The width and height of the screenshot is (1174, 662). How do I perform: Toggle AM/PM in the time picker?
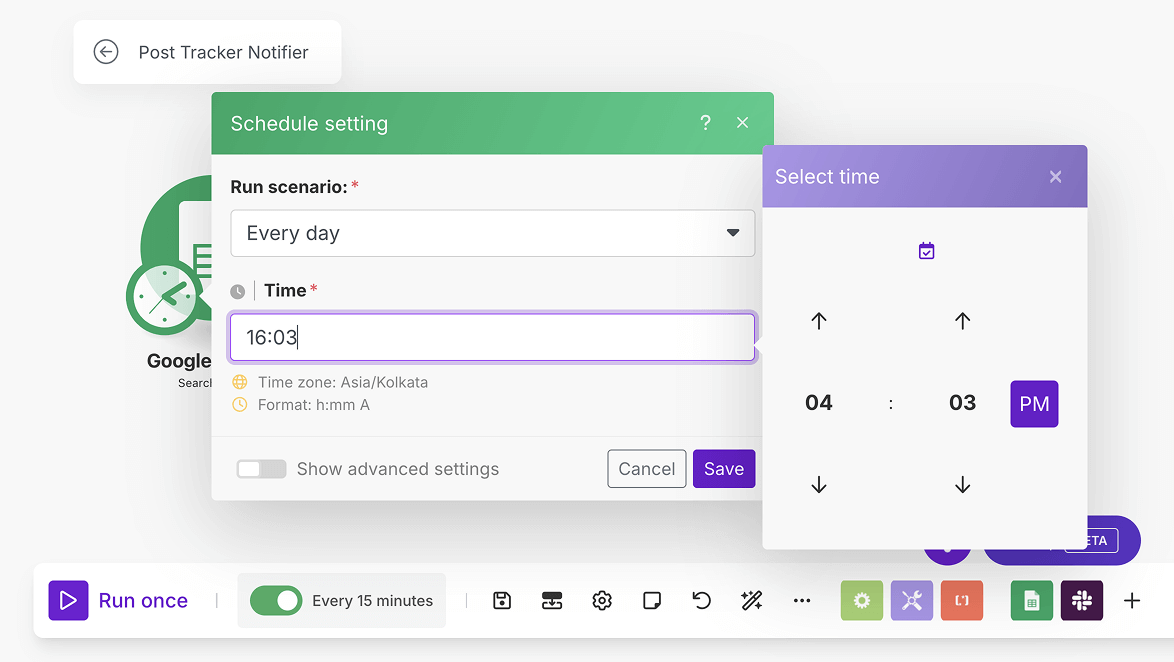pos(1034,403)
